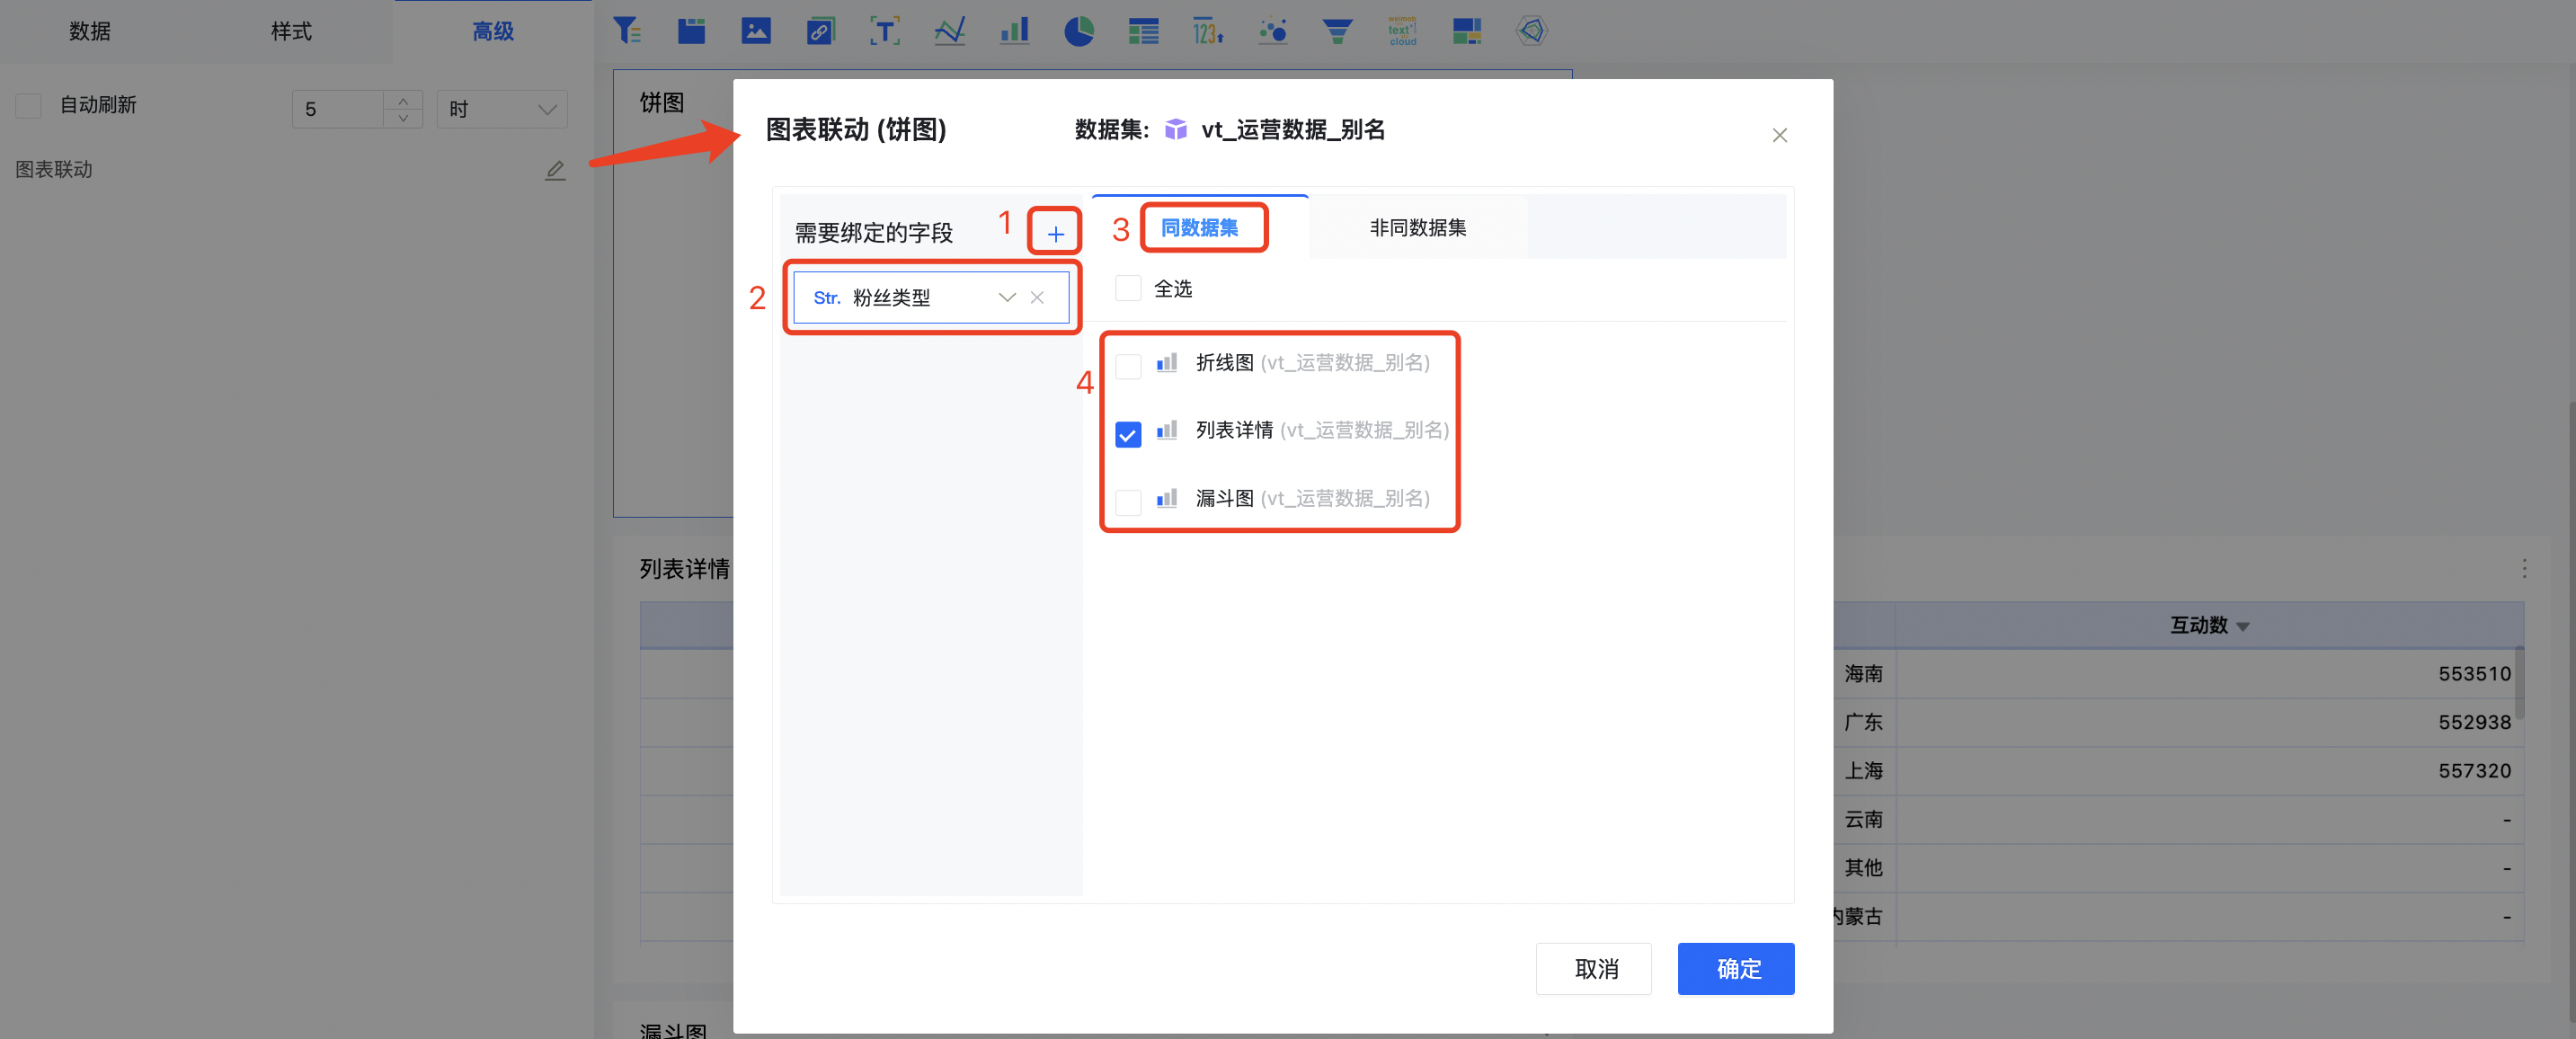Open the 时 refresh unit dropdown

pos(501,109)
